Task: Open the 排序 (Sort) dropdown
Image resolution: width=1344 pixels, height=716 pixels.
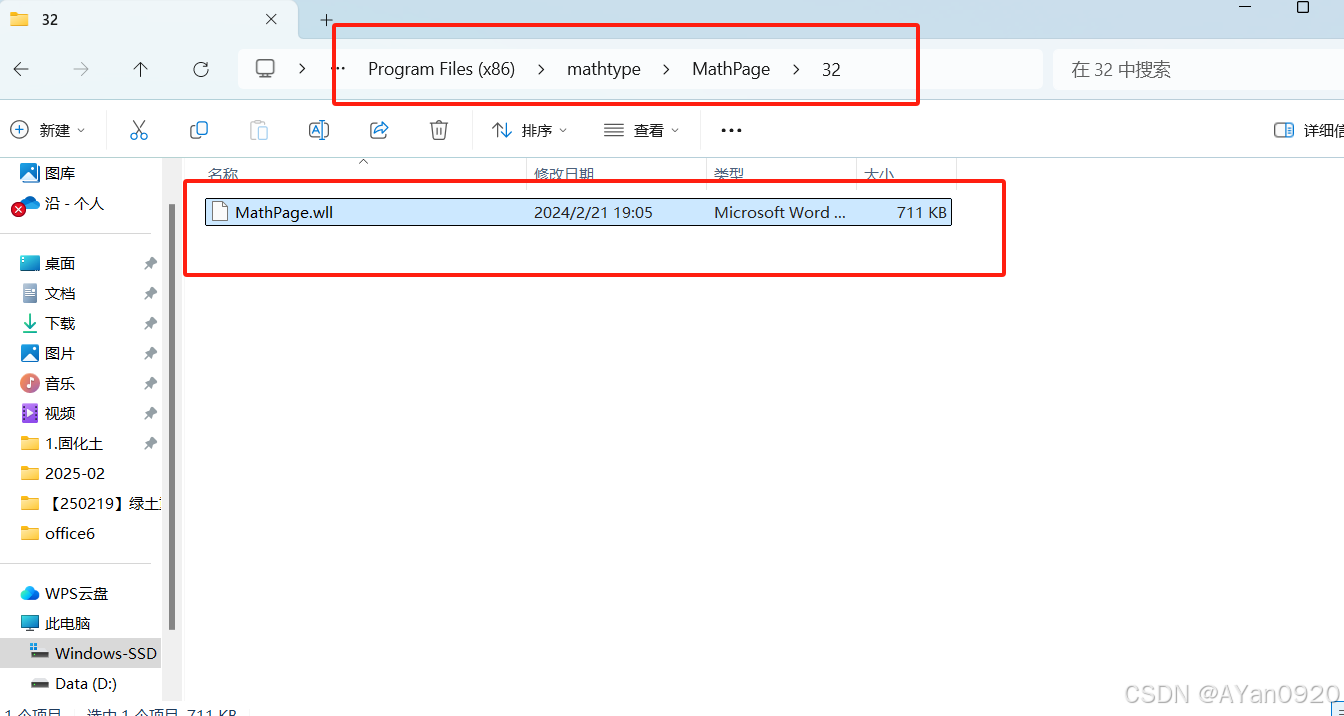Action: (530, 130)
